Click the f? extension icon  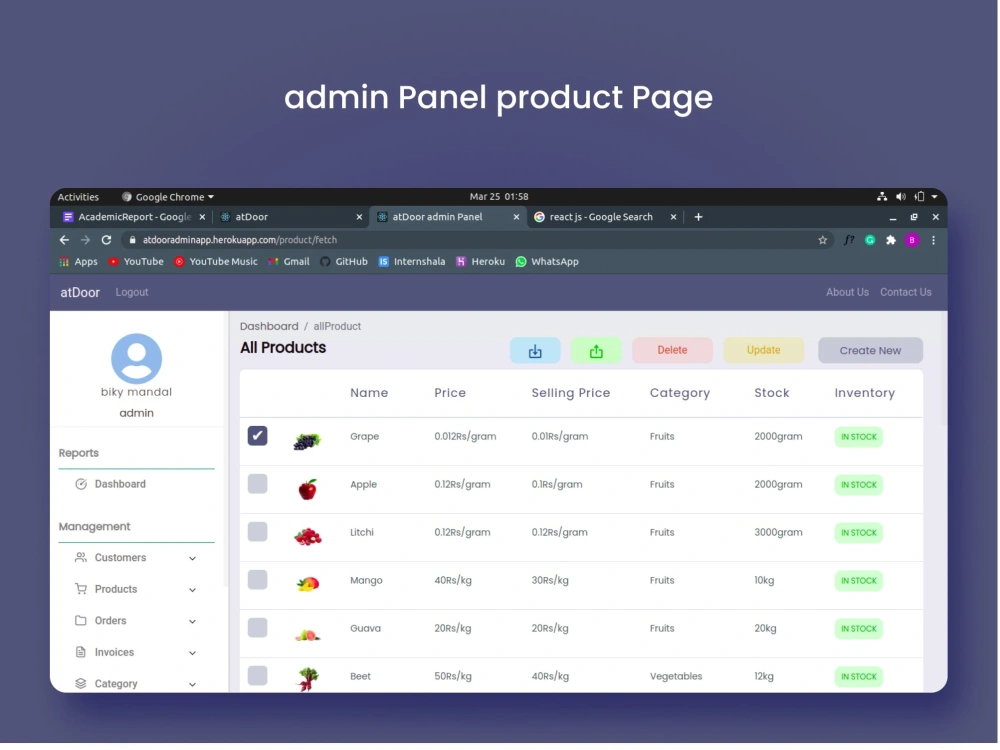pos(850,240)
